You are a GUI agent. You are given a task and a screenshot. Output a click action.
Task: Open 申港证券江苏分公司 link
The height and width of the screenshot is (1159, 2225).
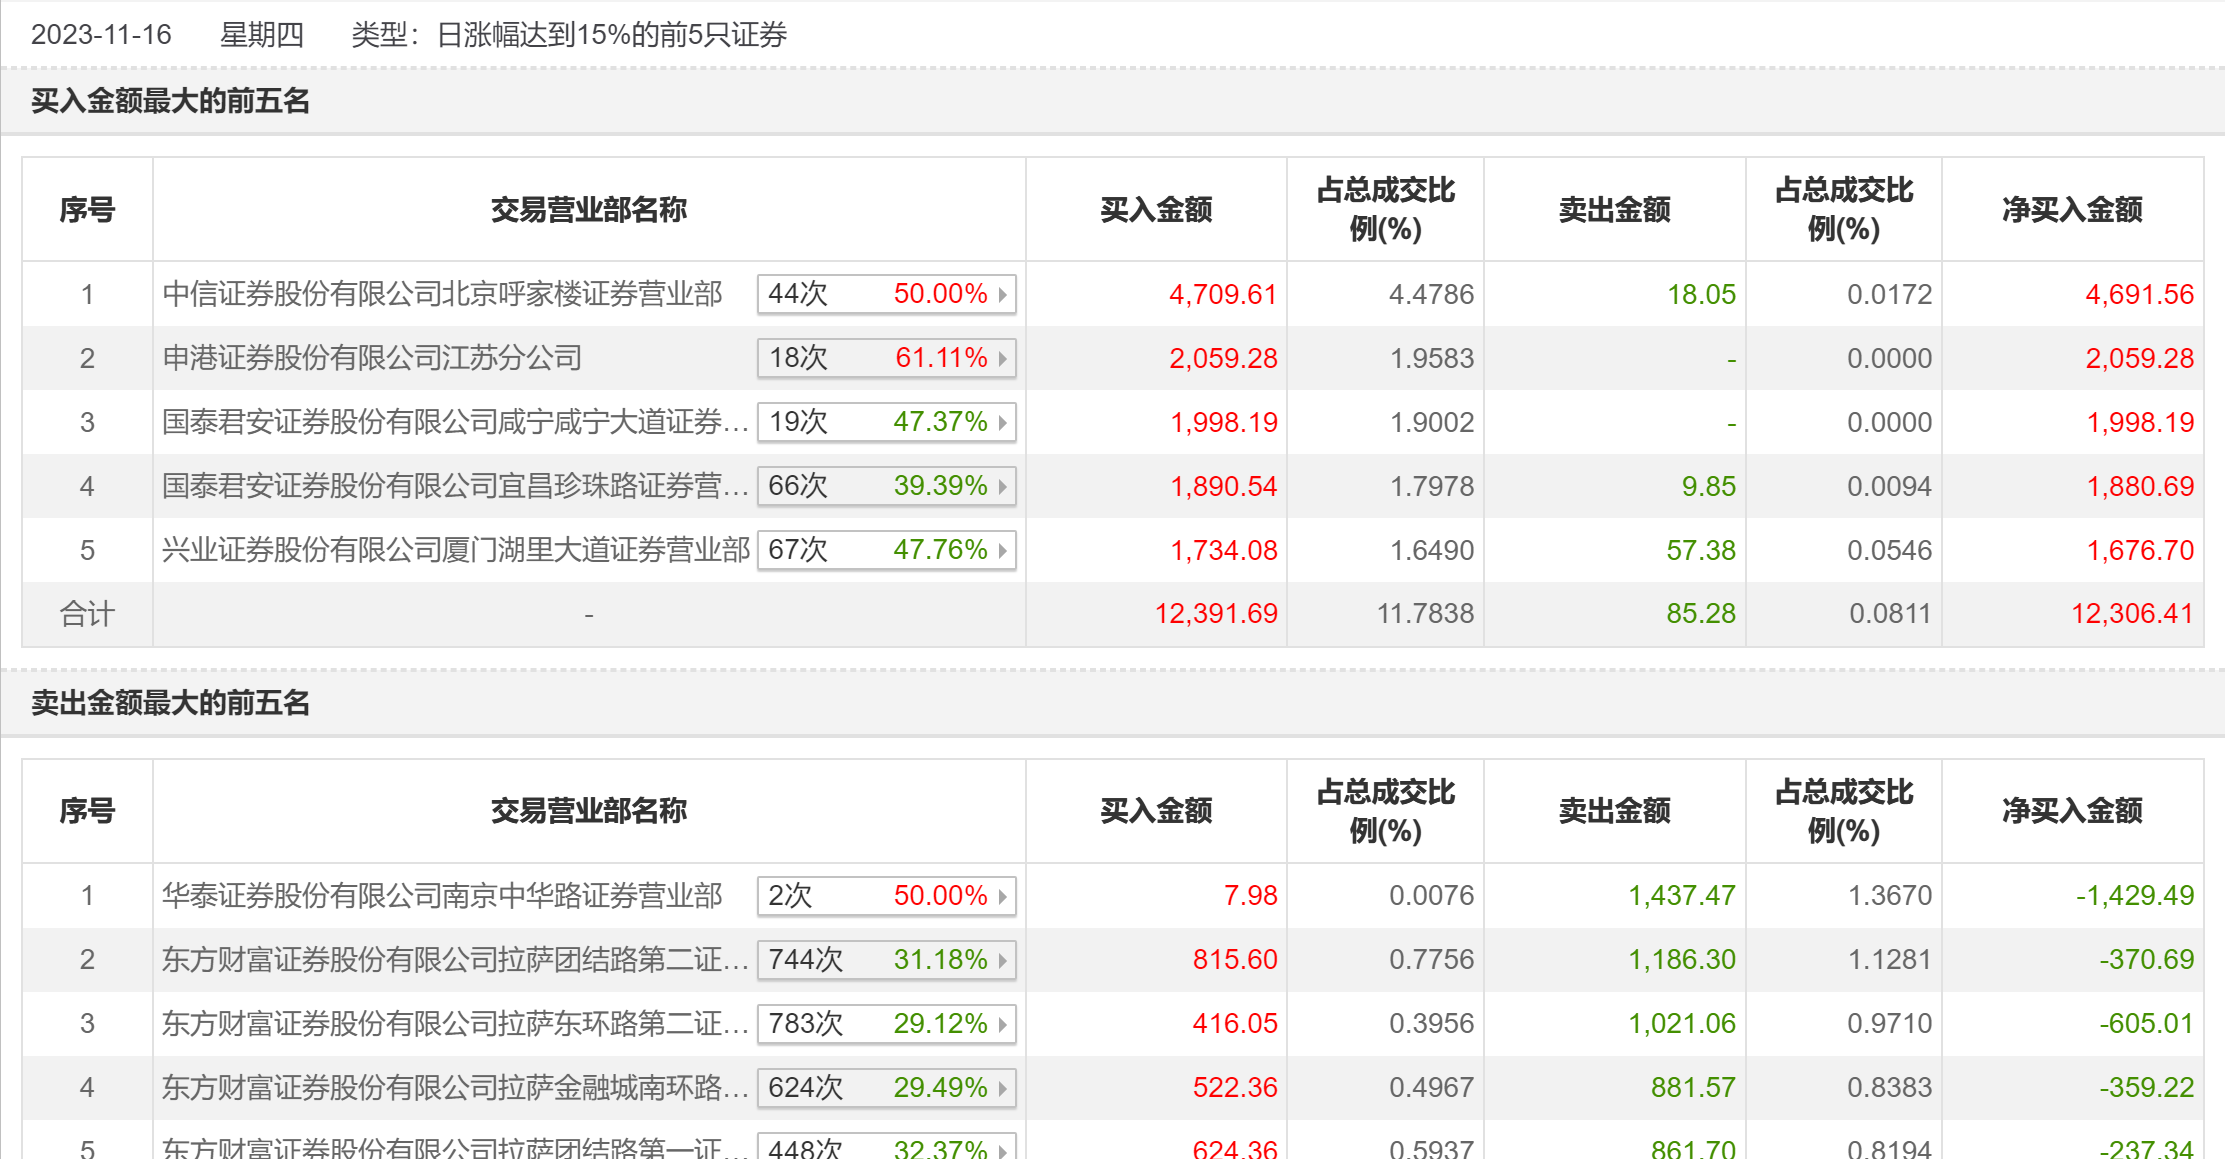pyautogui.click(x=372, y=358)
